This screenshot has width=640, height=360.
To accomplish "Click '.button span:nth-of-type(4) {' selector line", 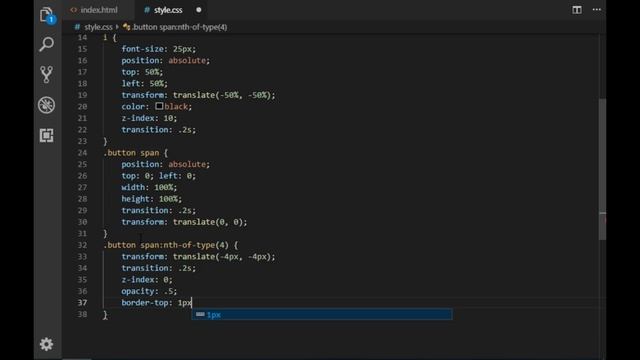I will pyautogui.click(x=171, y=245).
